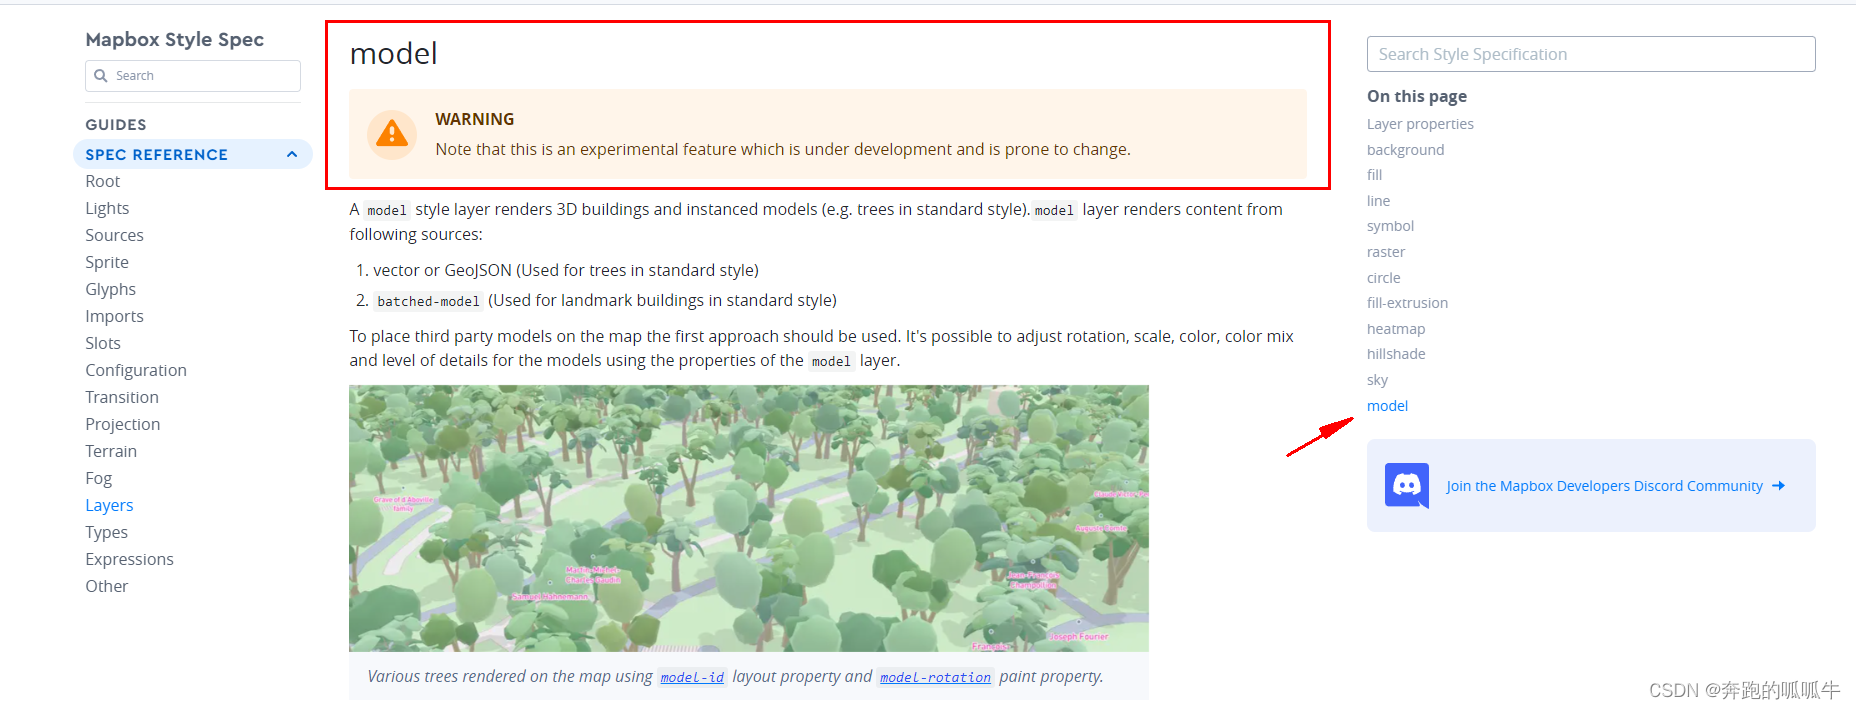
Task: Open the GUIDES section
Action: click(116, 125)
